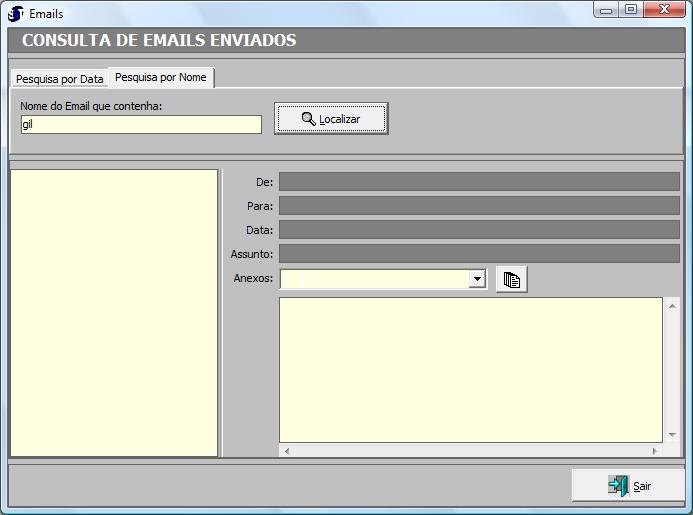Click the Data date field
This screenshot has height=515, width=693.
click(x=478, y=230)
